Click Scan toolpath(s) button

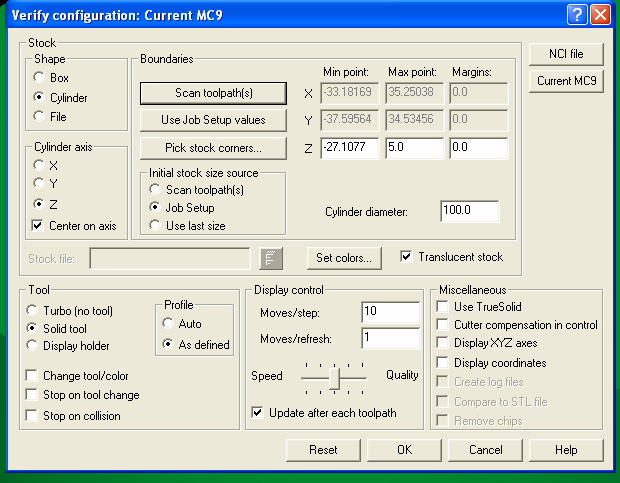click(214, 93)
